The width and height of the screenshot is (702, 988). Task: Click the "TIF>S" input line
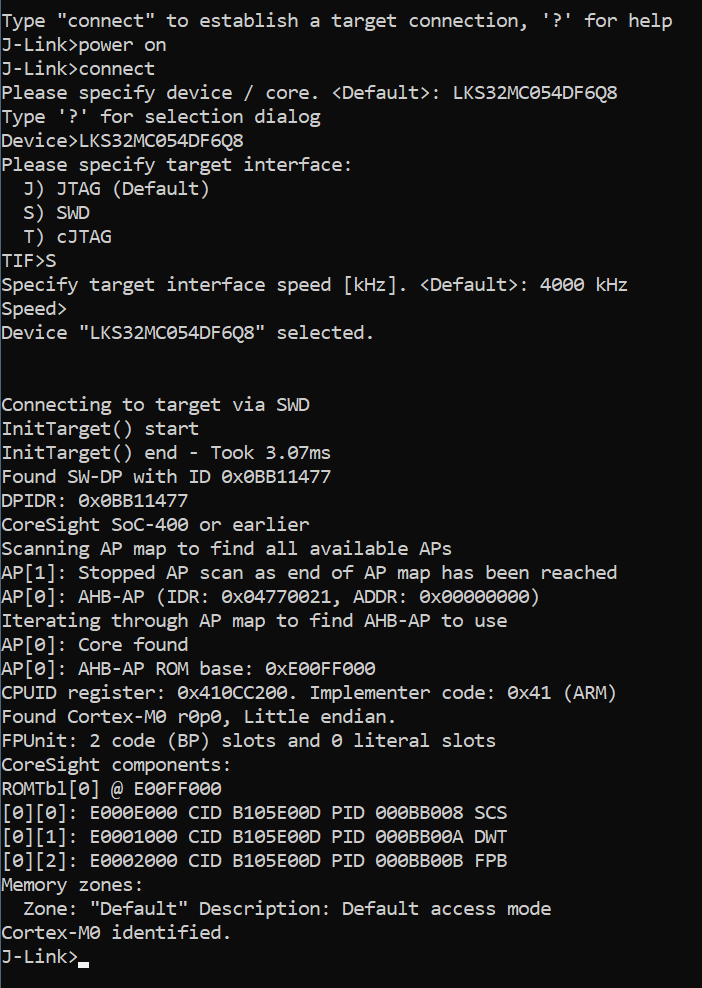29,261
